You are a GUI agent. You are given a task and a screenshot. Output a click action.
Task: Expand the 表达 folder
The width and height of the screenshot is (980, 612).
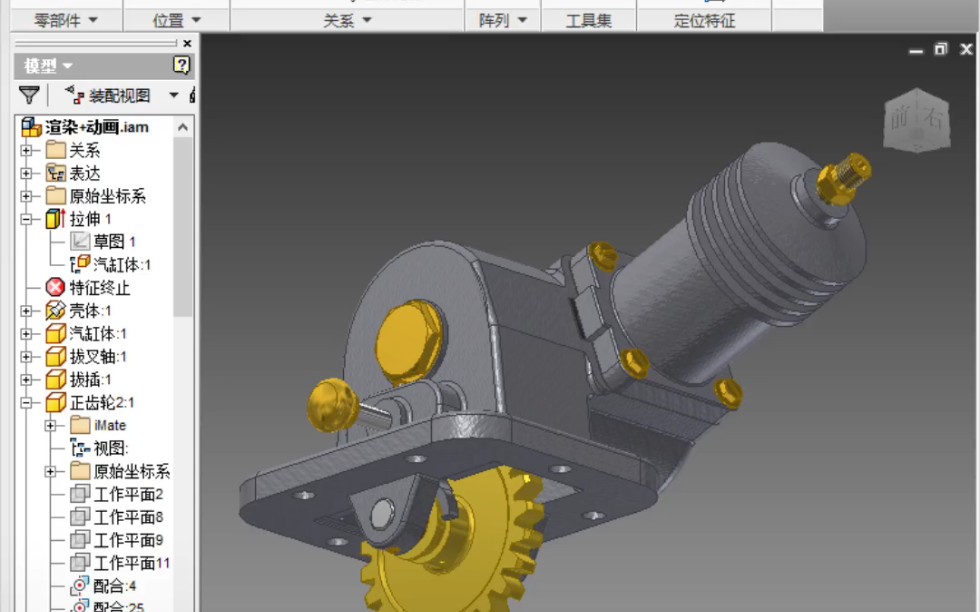tap(26, 173)
